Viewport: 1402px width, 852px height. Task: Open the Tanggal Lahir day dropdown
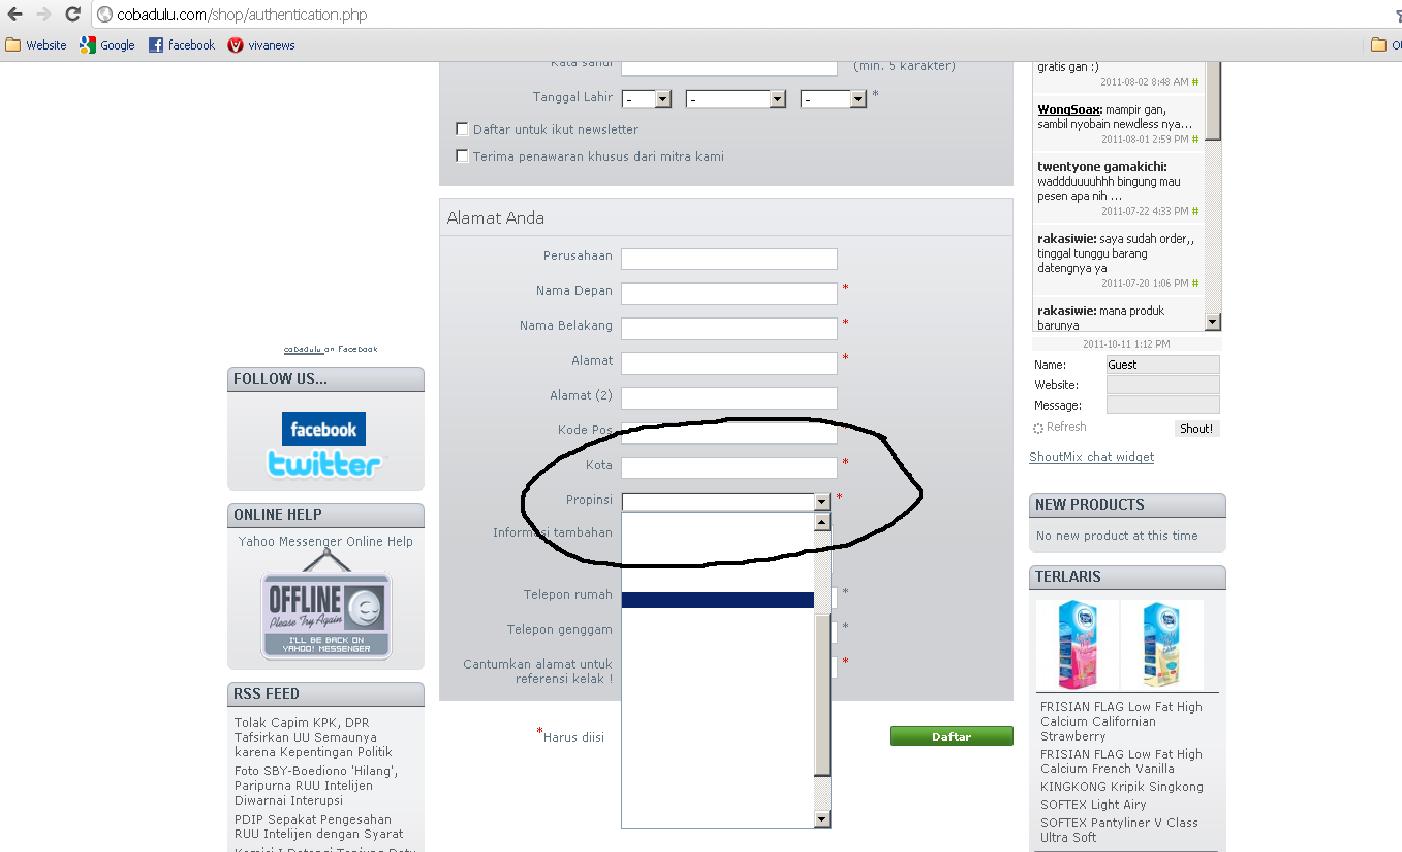[x=646, y=99]
